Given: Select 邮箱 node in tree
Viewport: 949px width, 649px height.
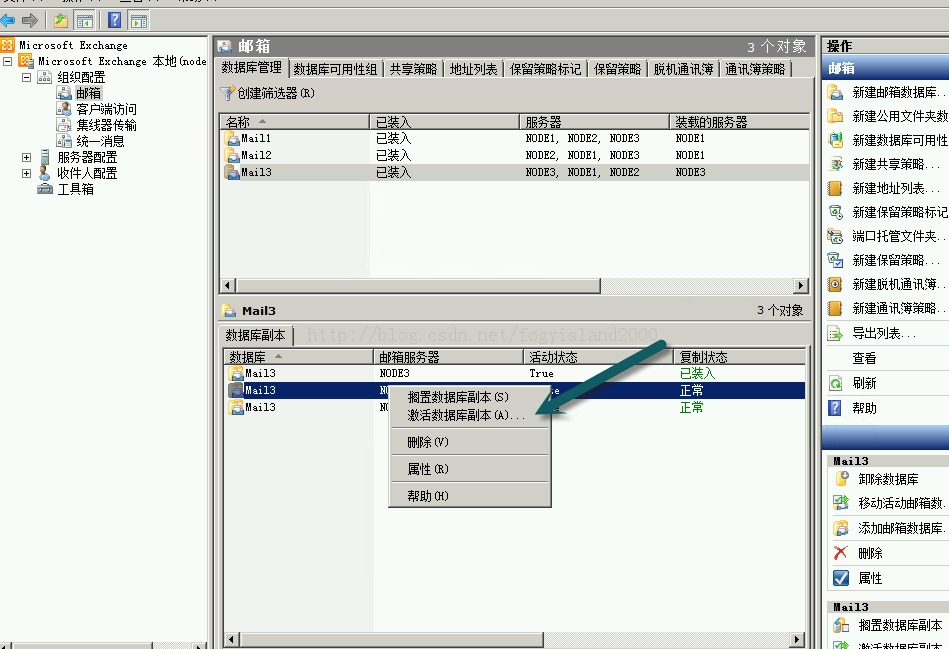Looking at the screenshot, I should [x=88, y=93].
